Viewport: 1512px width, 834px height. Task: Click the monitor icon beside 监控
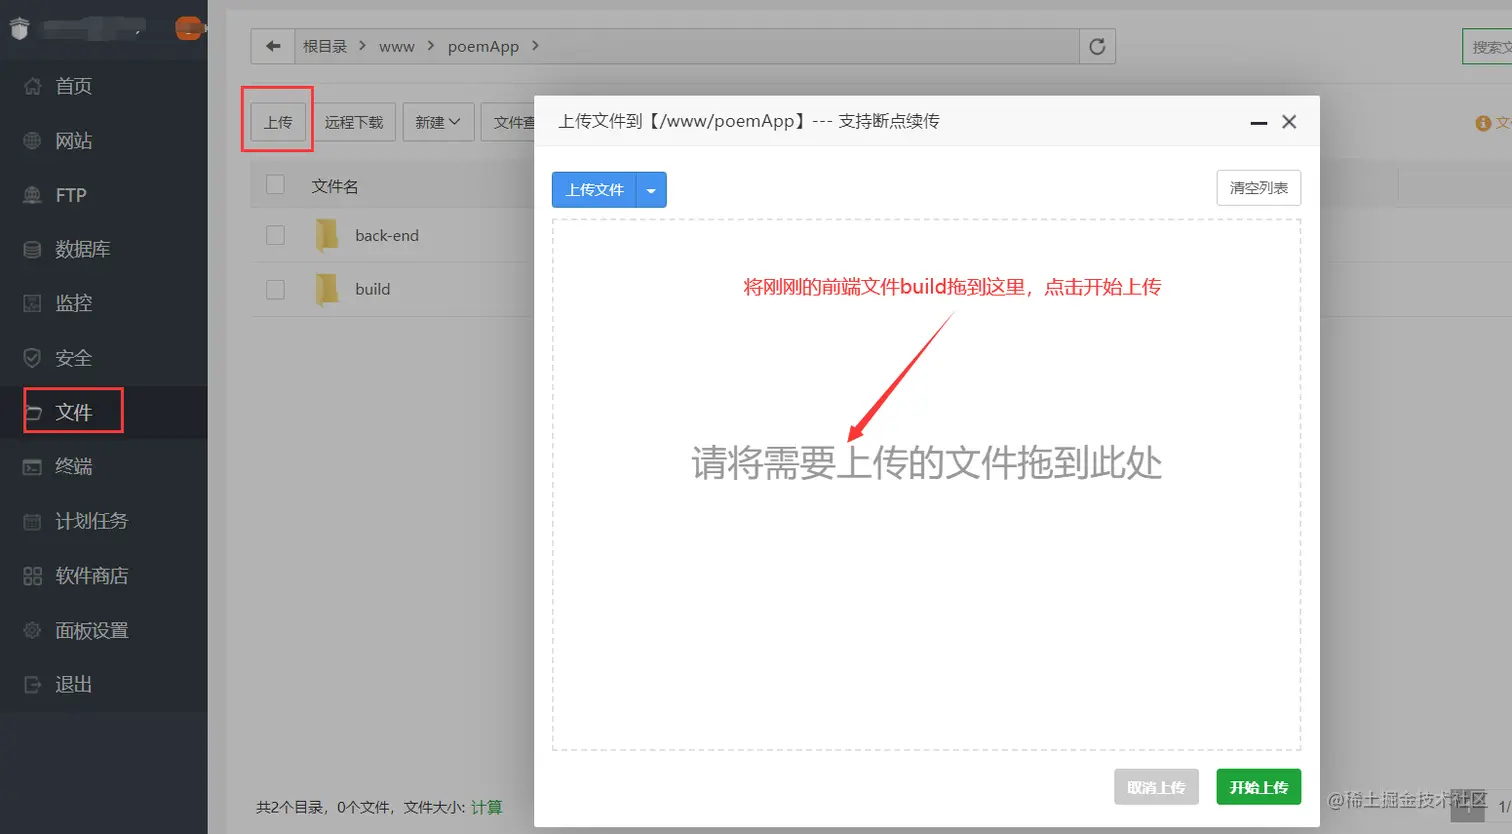pyautogui.click(x=32, y=303)
